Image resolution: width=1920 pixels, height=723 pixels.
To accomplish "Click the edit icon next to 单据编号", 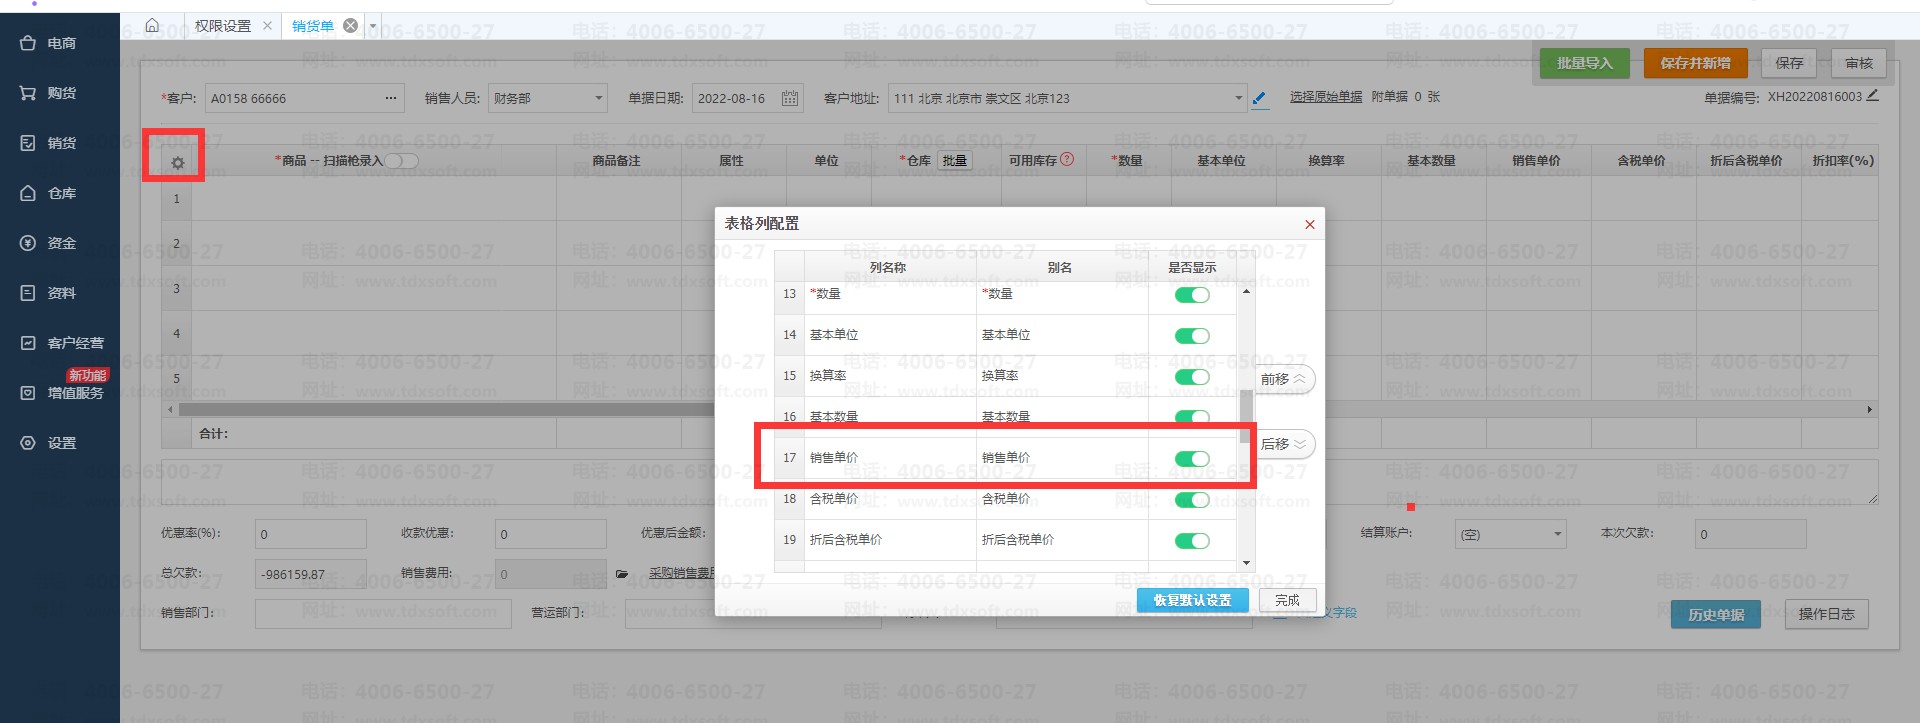I will (1872, 96).
